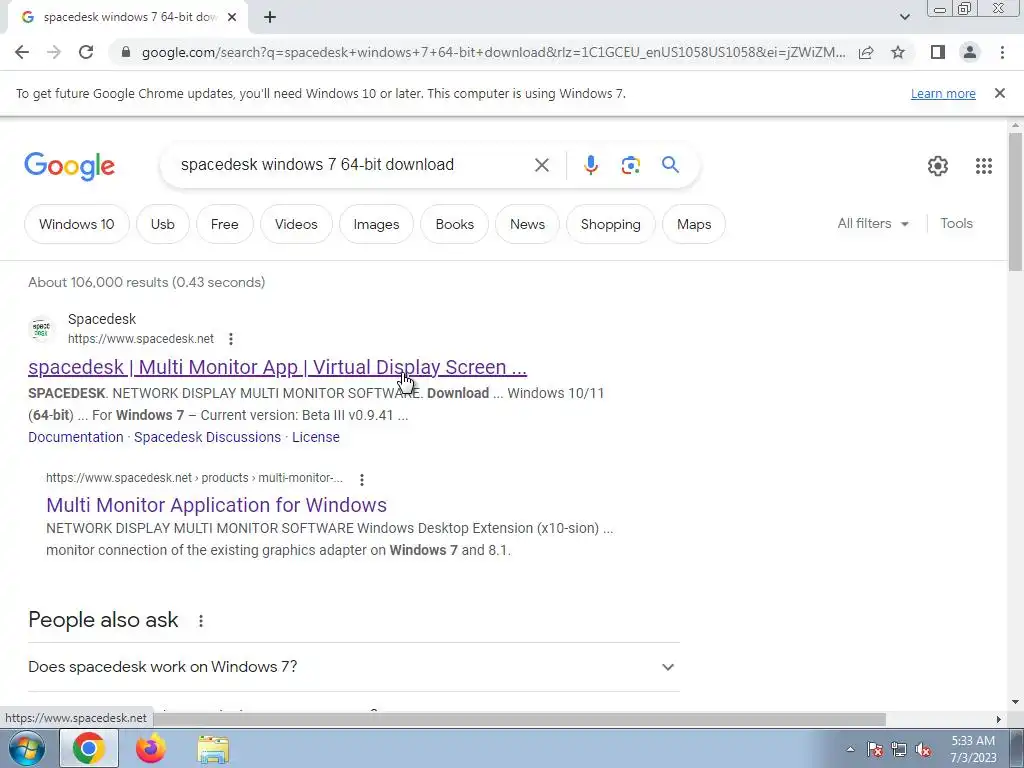Click Learn more about Chrome updates
Screen dimensions: 1024x768
[943, 93]
